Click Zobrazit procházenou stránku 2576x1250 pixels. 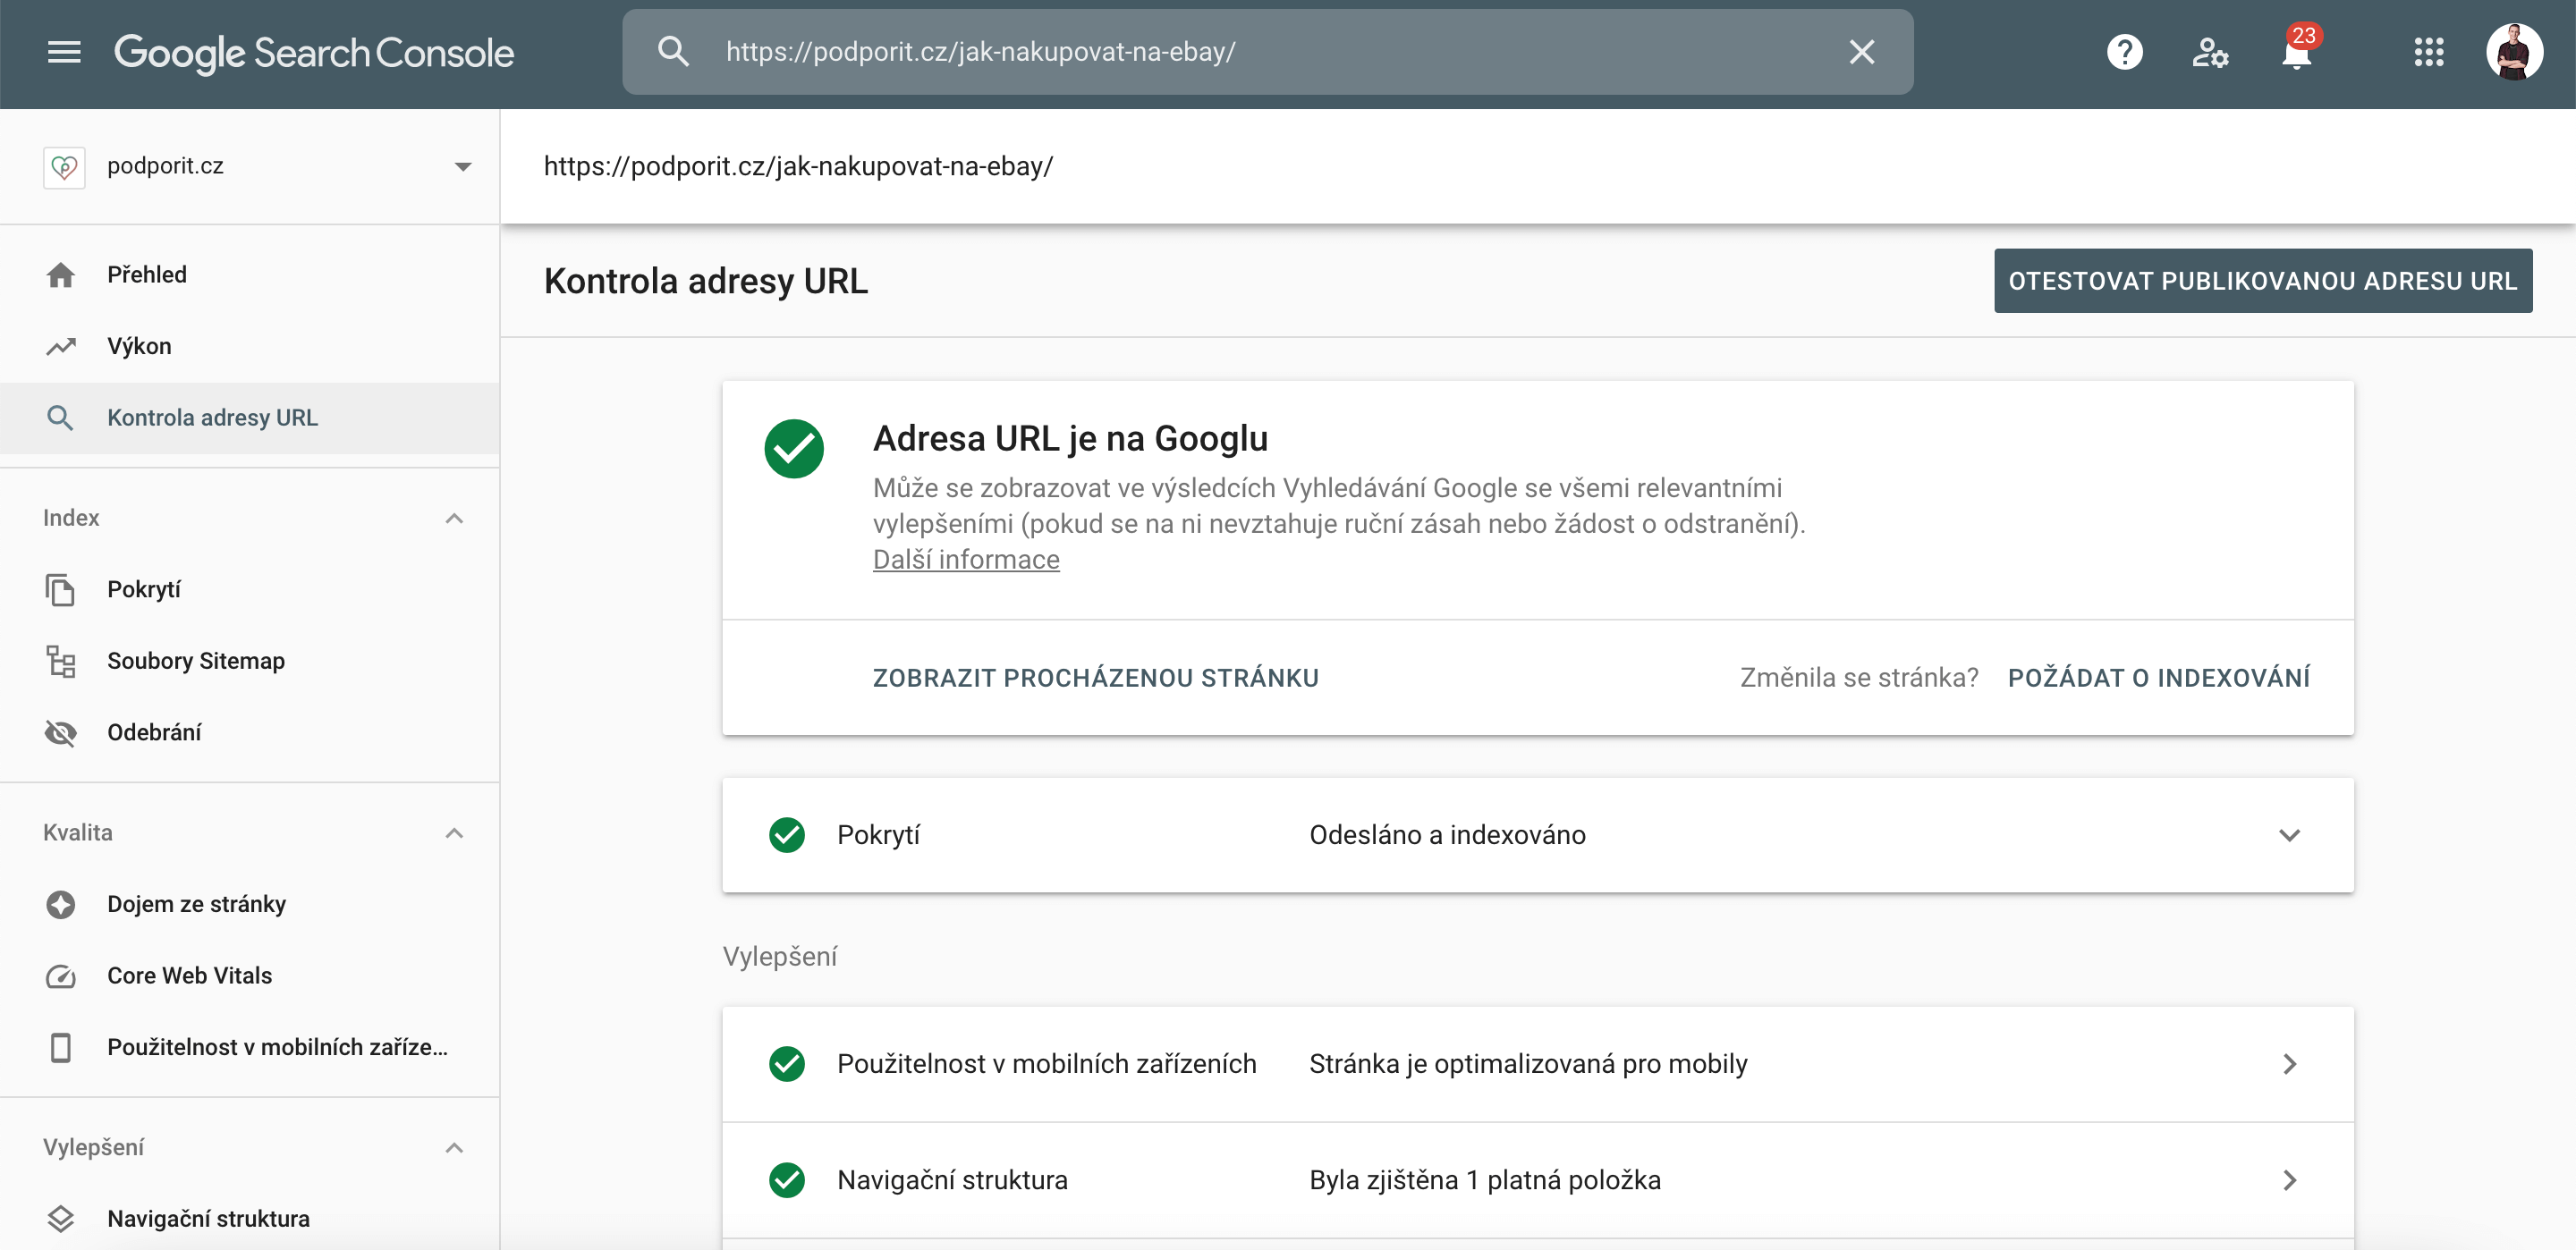pos(1096,678)
